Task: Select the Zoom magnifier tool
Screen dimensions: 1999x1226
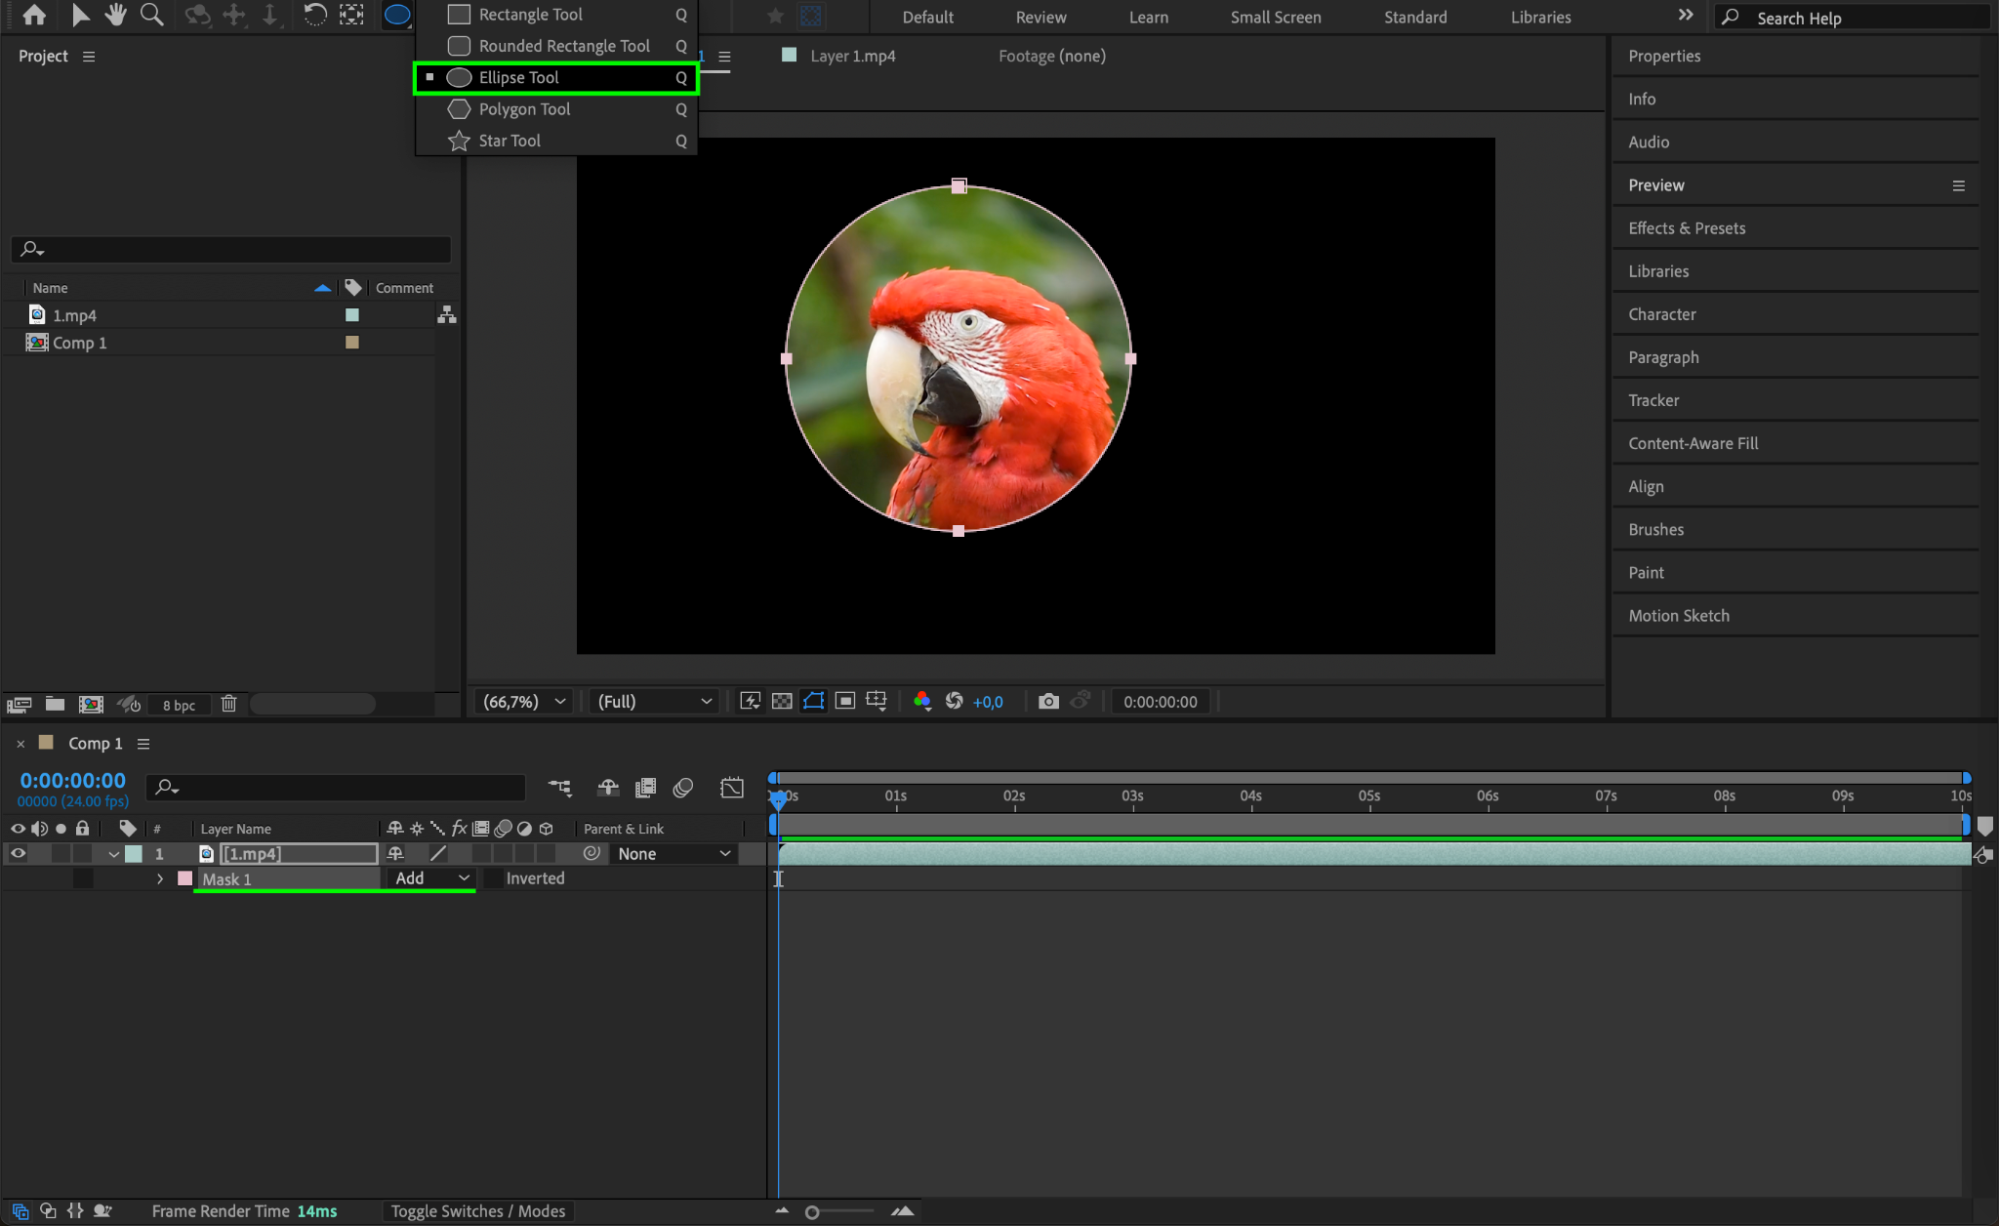Action: (152, 15)
